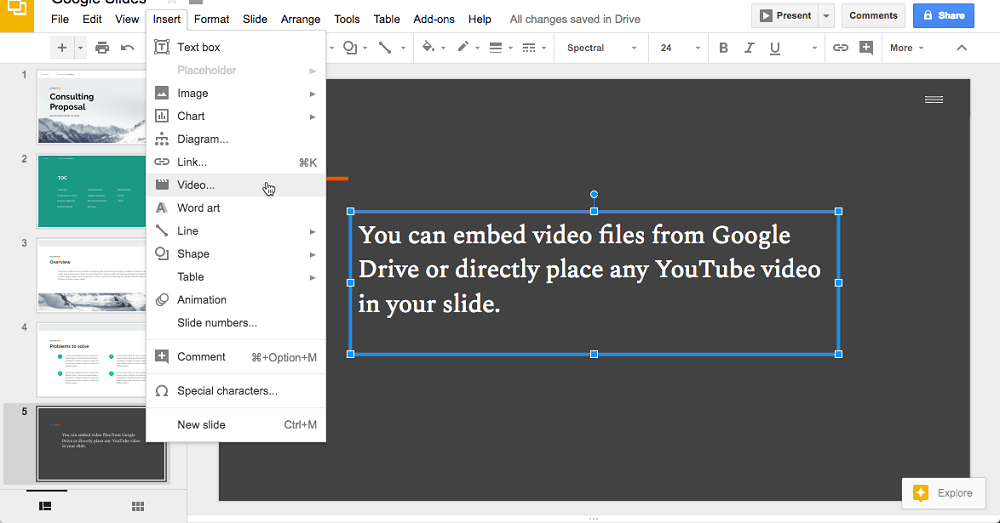The width and height of the screenshot is (1000, 523).
Task: Click the print icon in toolbar
Action: point(103,48)
